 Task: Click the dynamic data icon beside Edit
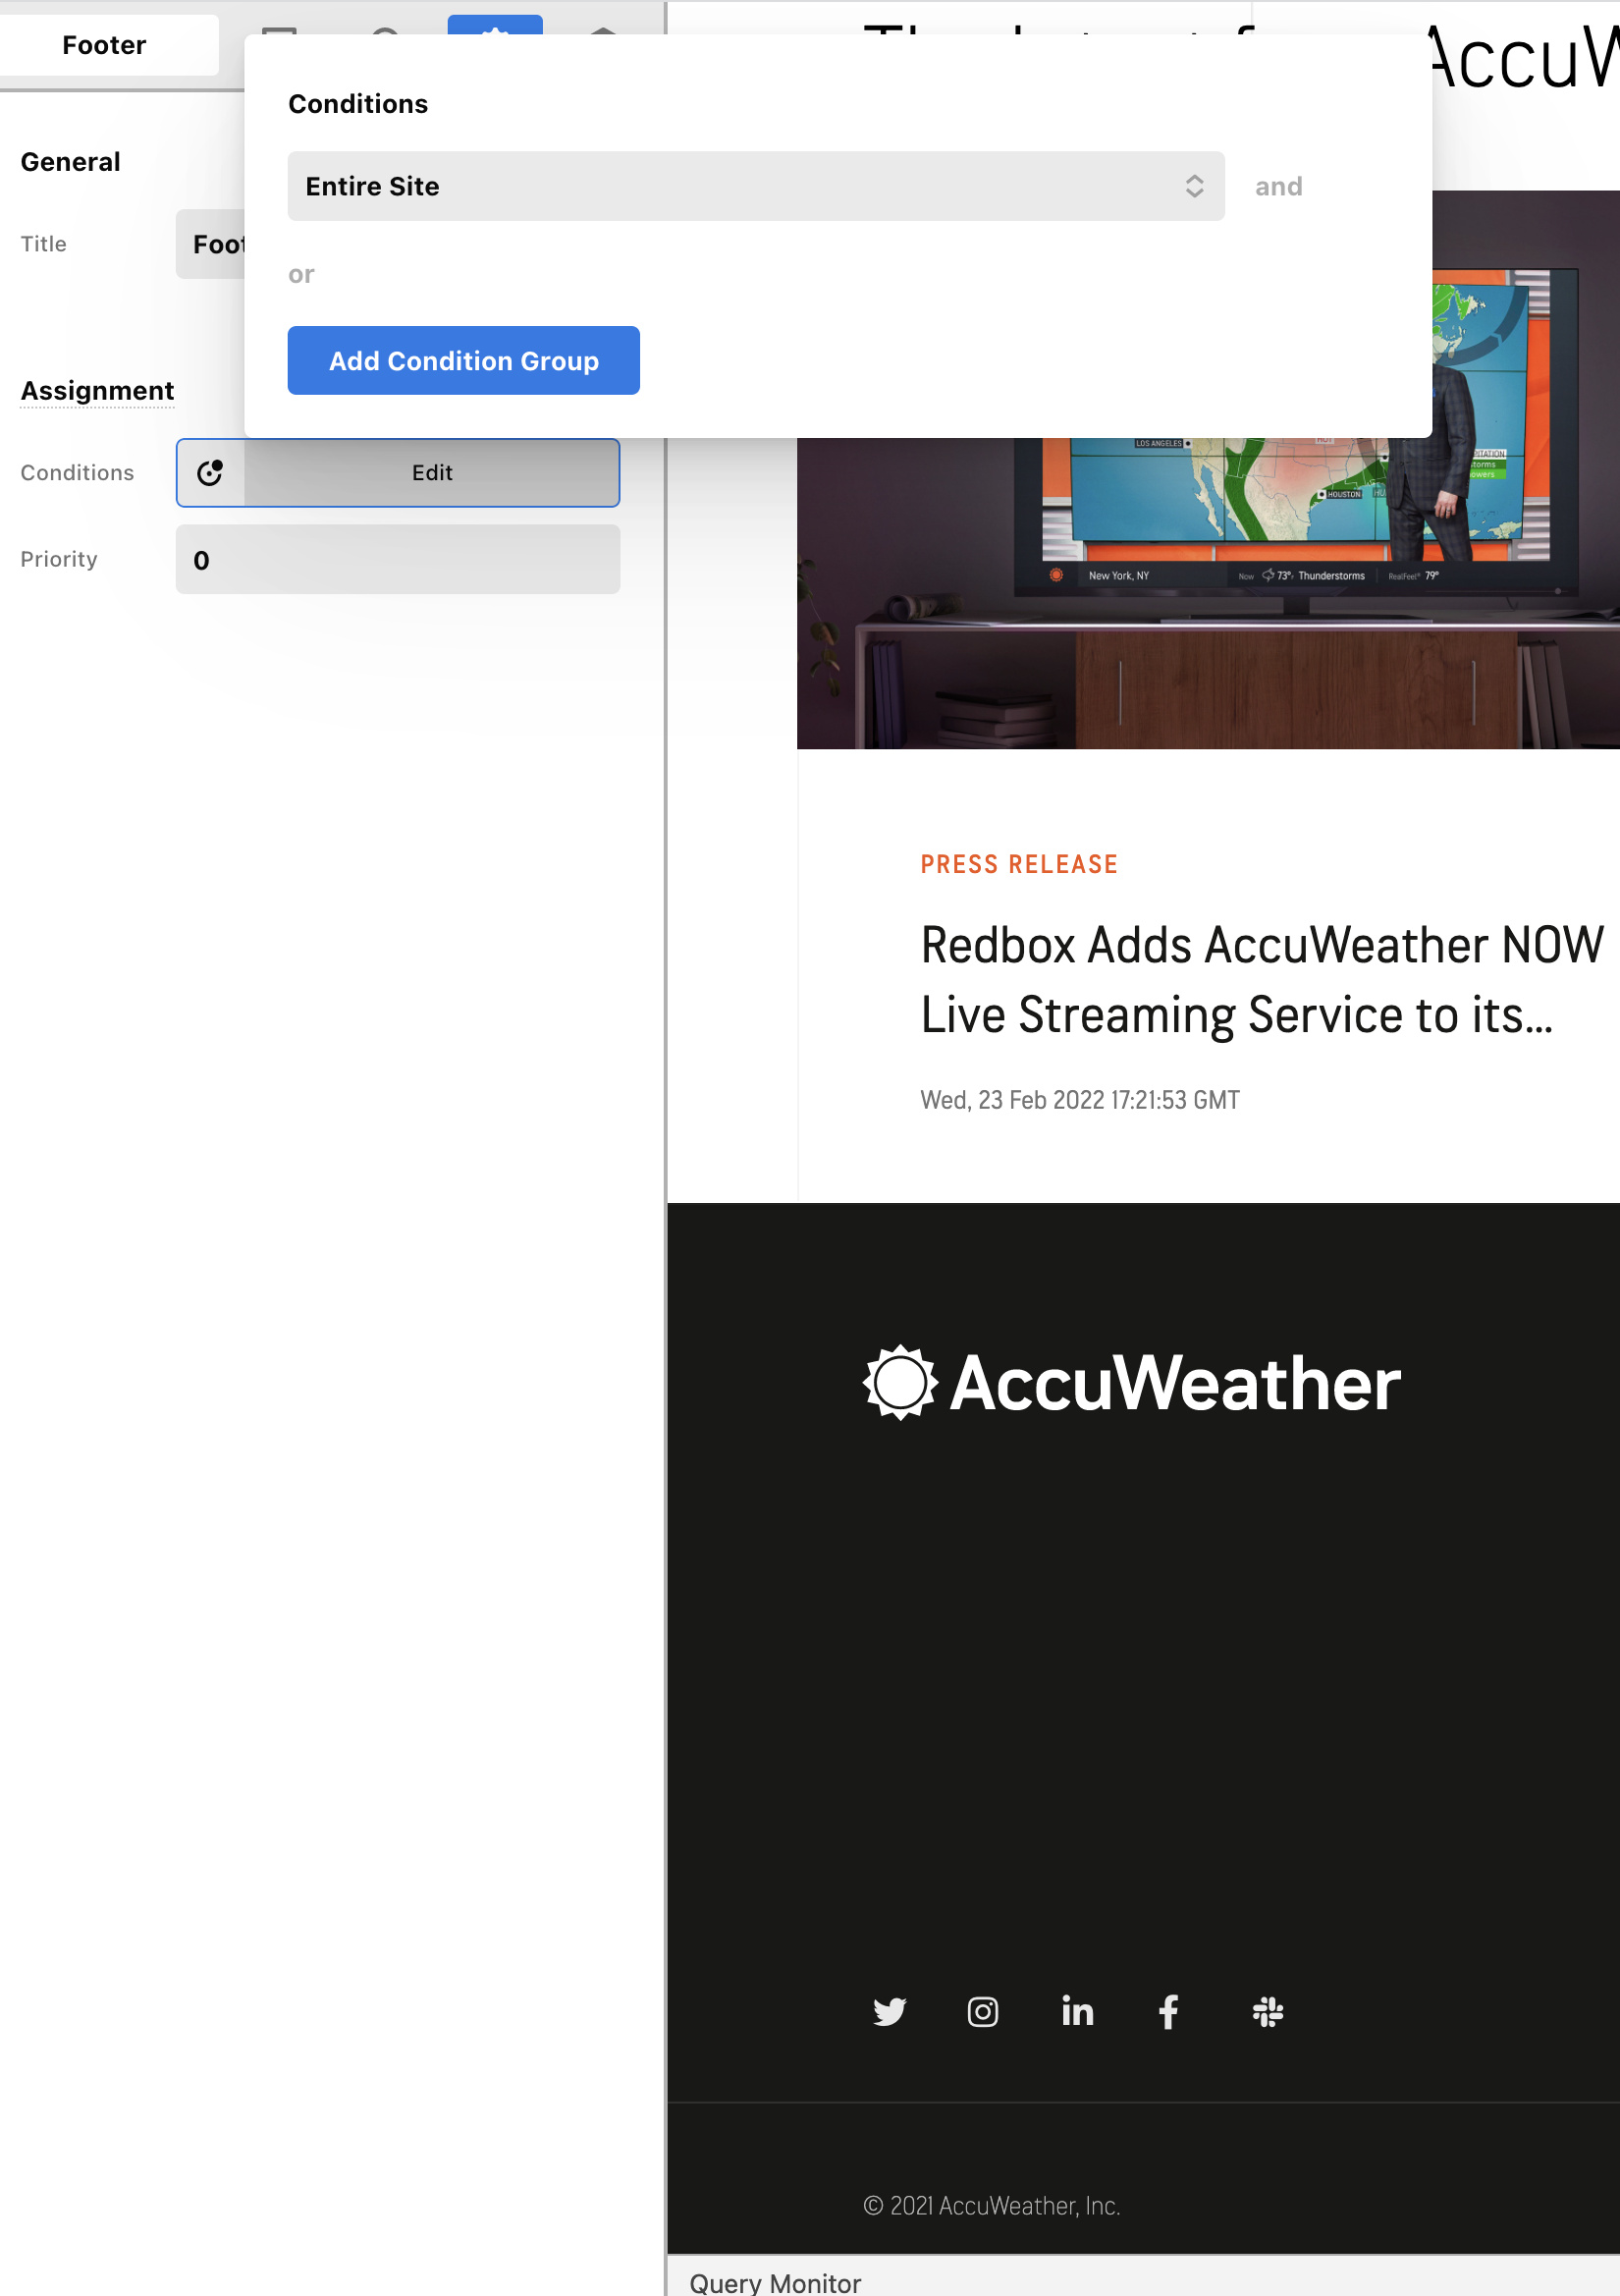pos(210,473)
